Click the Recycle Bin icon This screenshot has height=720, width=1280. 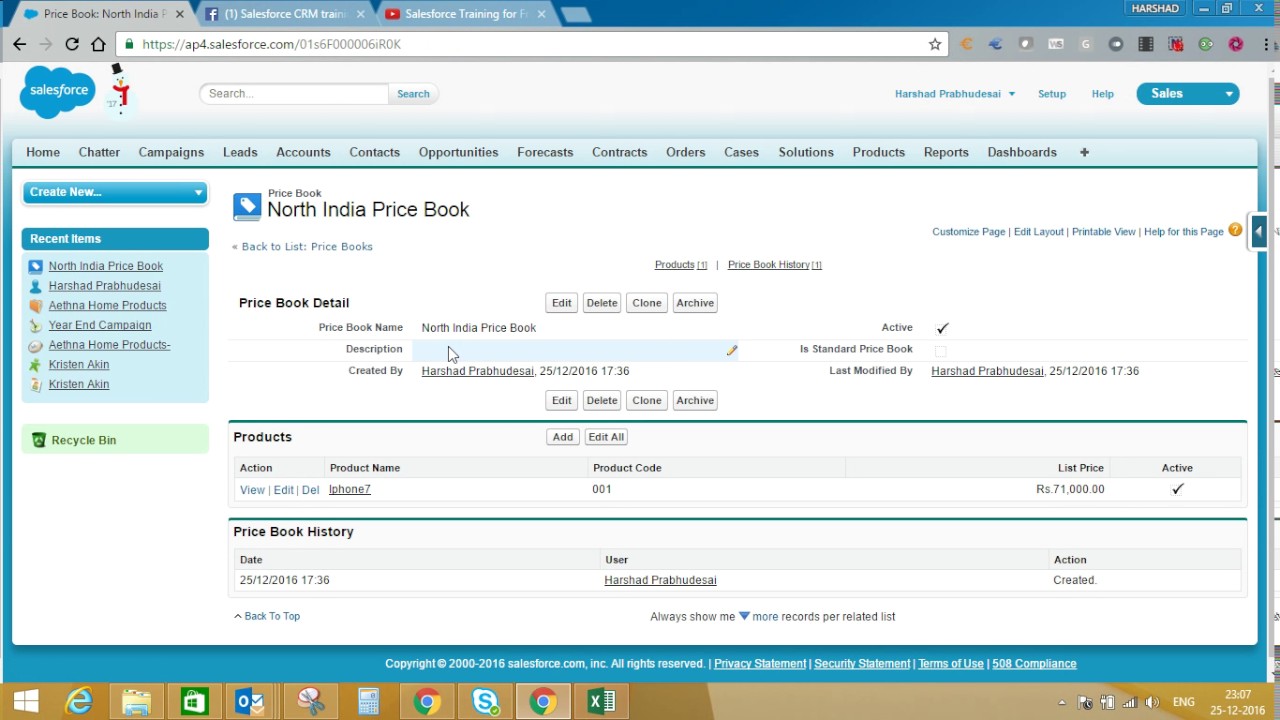[x=39, y=440]
